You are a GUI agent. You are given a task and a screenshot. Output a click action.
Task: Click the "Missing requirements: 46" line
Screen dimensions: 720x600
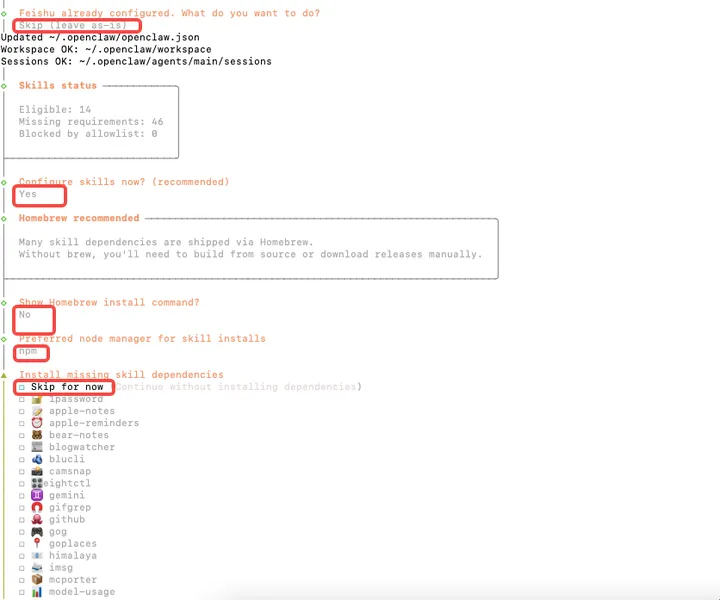(x=91, y=122)
